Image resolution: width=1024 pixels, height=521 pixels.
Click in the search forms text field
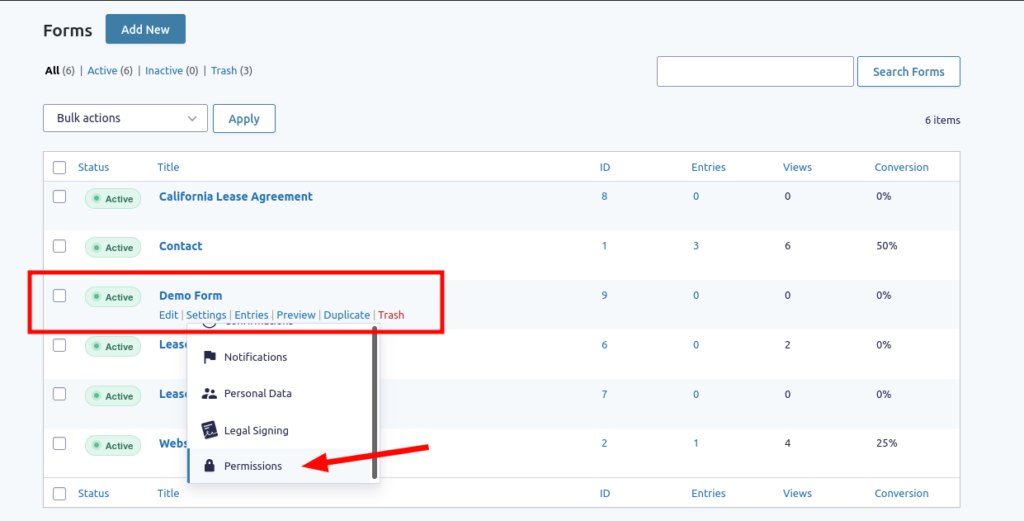(755, 72)
